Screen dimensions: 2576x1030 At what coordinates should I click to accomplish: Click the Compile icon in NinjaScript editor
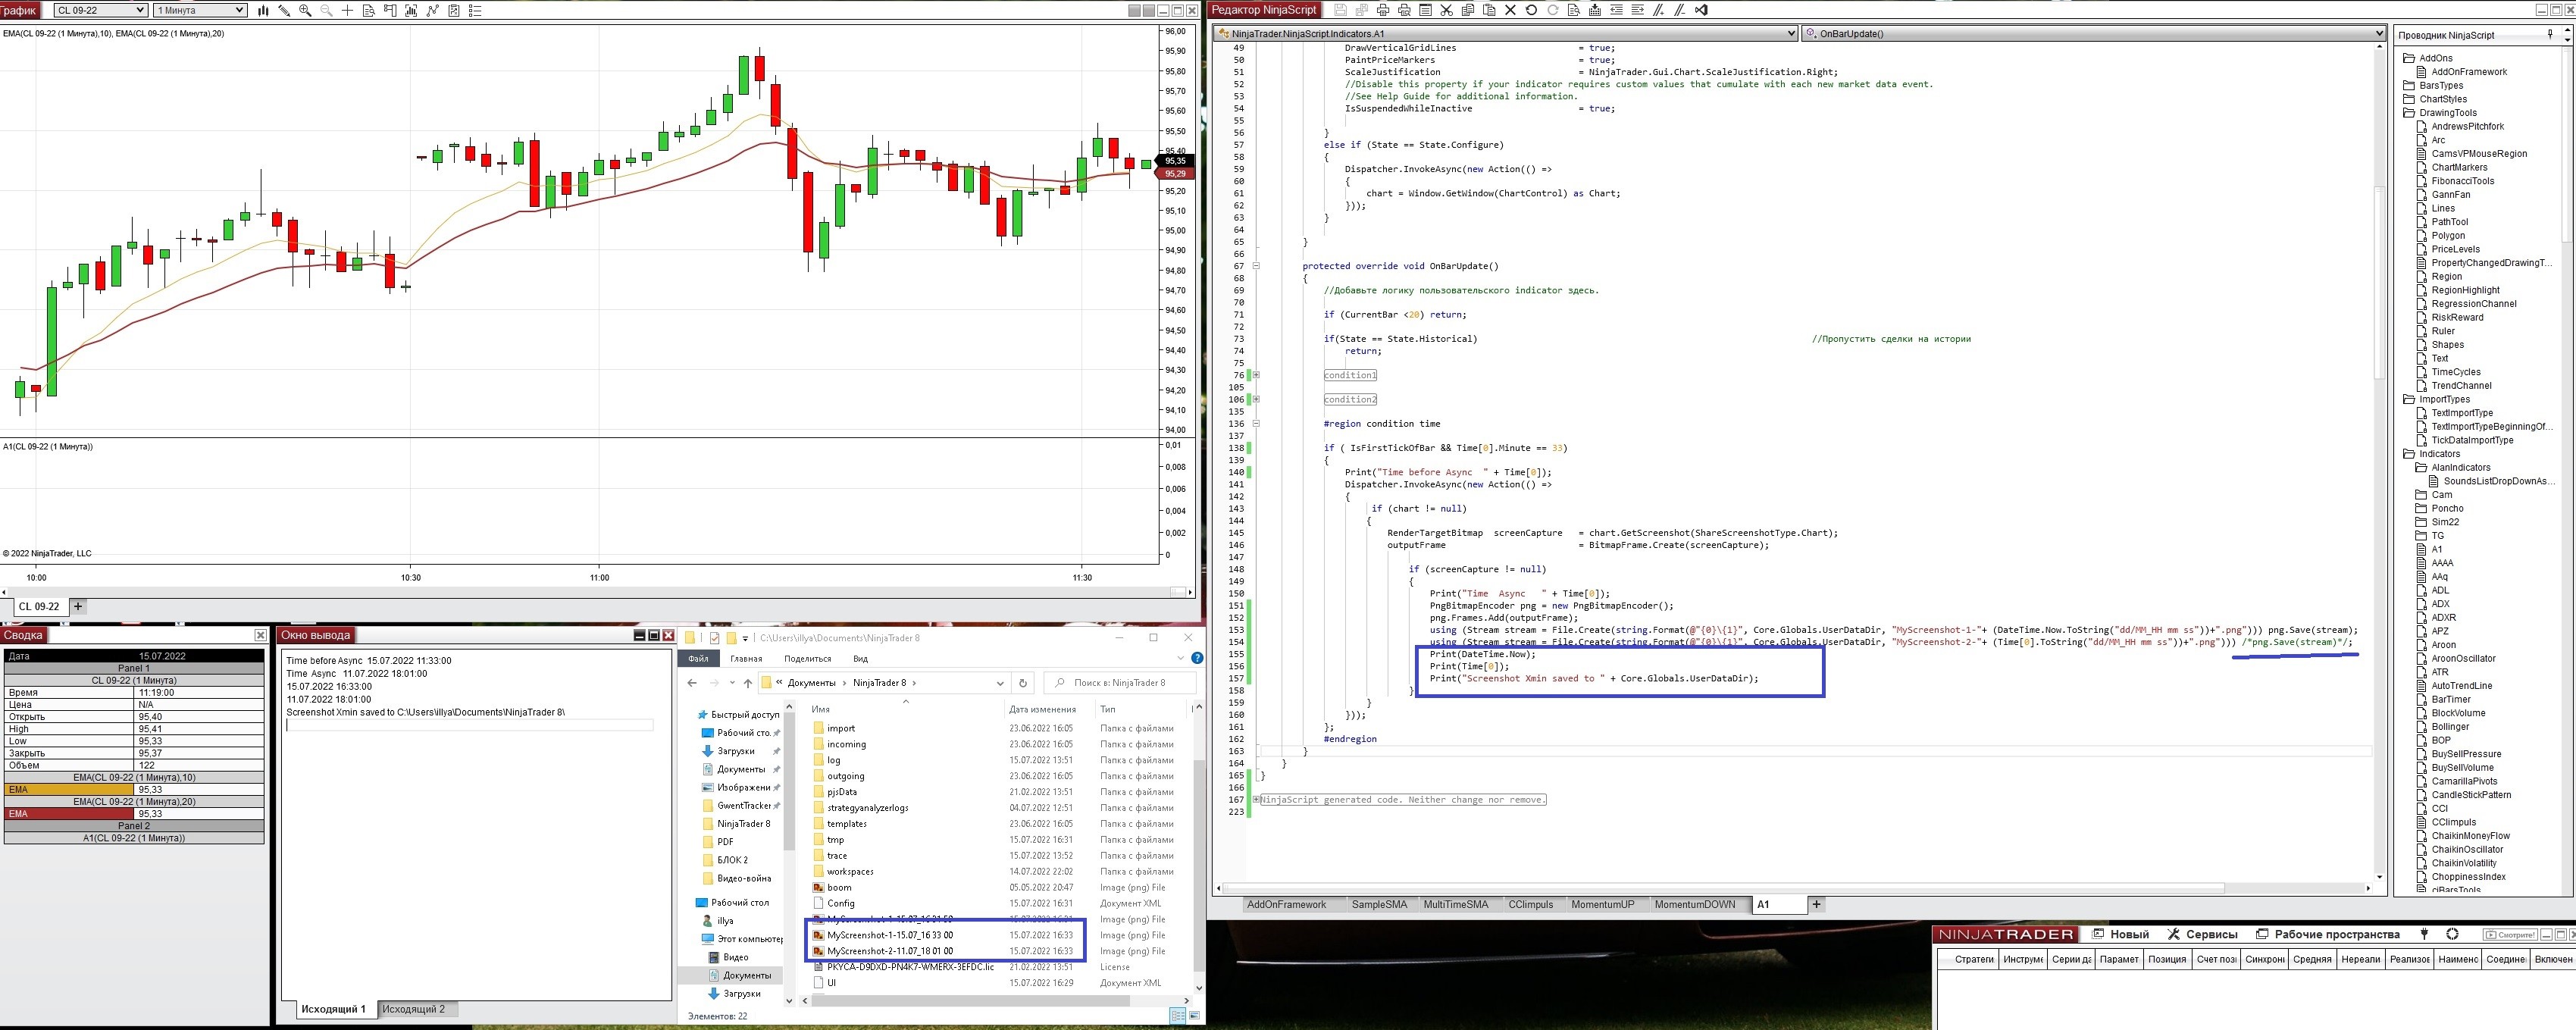coord(1595,10)
